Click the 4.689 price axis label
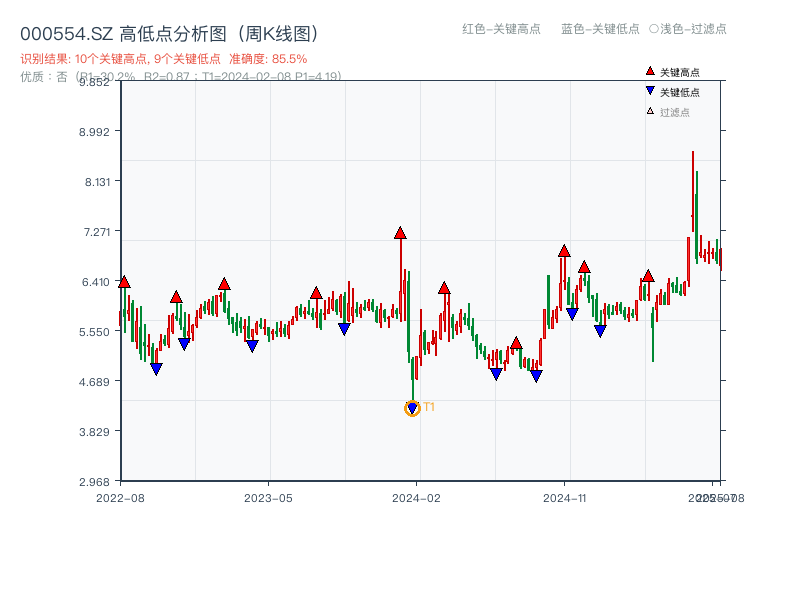800x600 pixels. click(x=94, y=382)
